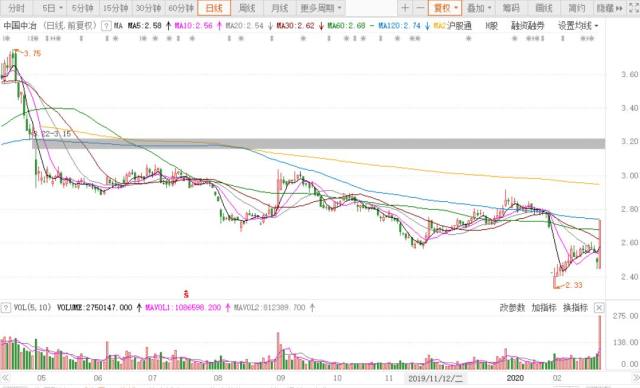Click the MA5:2.58 indicator value
640x388 pixels.
point(144,26)
